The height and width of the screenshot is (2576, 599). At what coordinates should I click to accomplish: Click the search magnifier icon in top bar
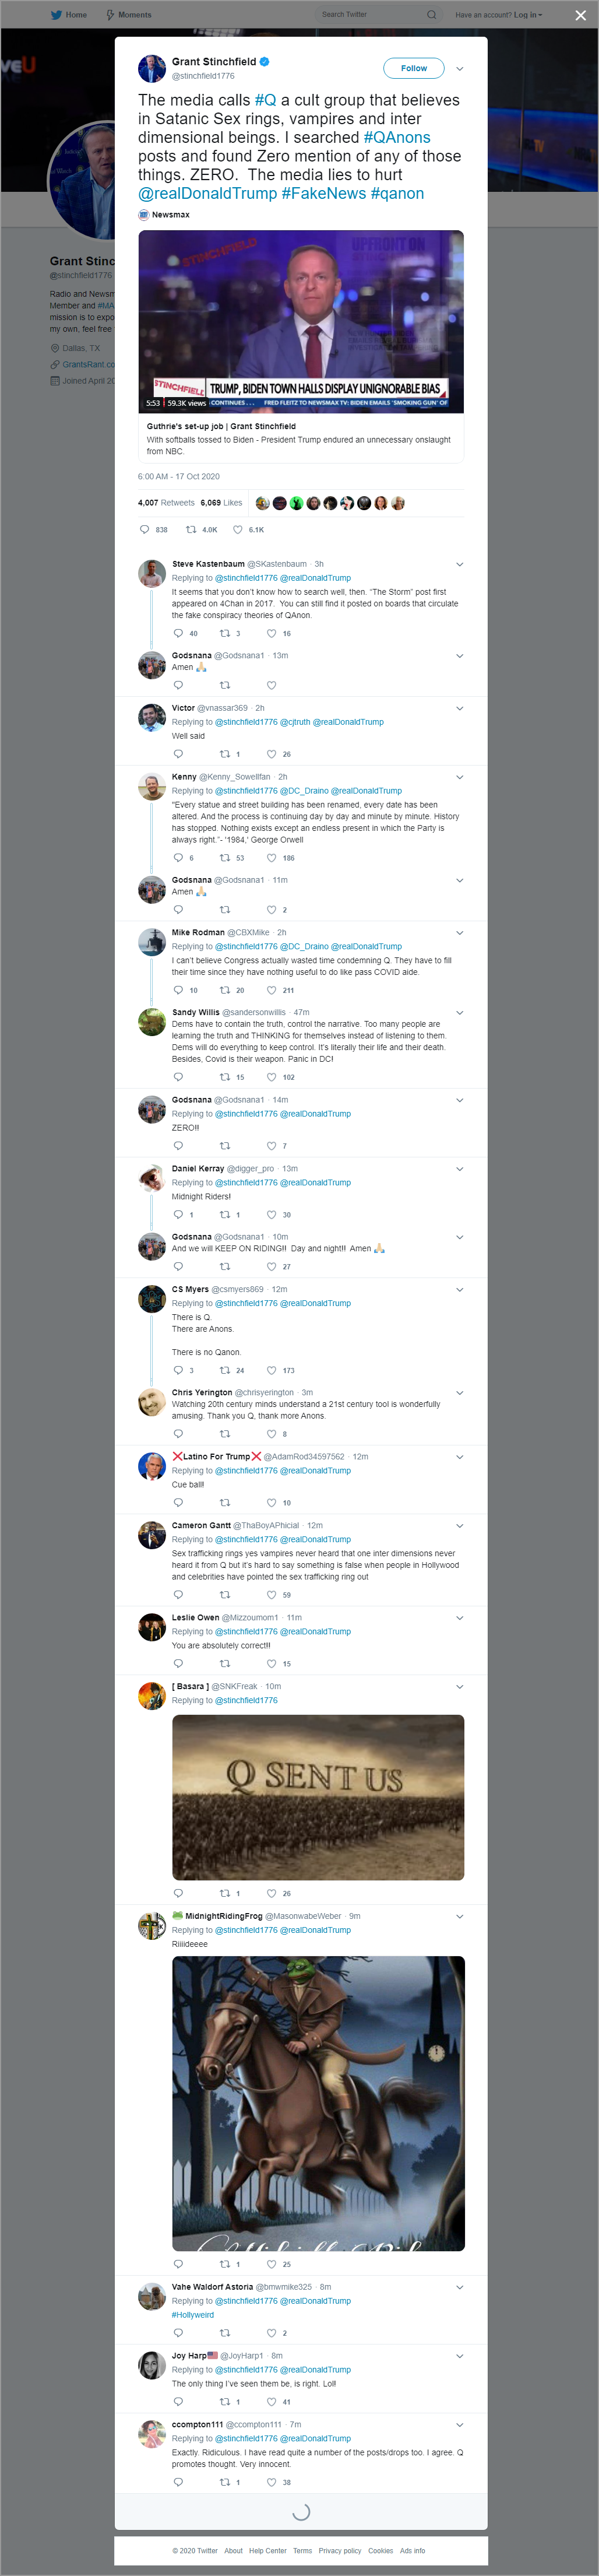click(431, 15)
